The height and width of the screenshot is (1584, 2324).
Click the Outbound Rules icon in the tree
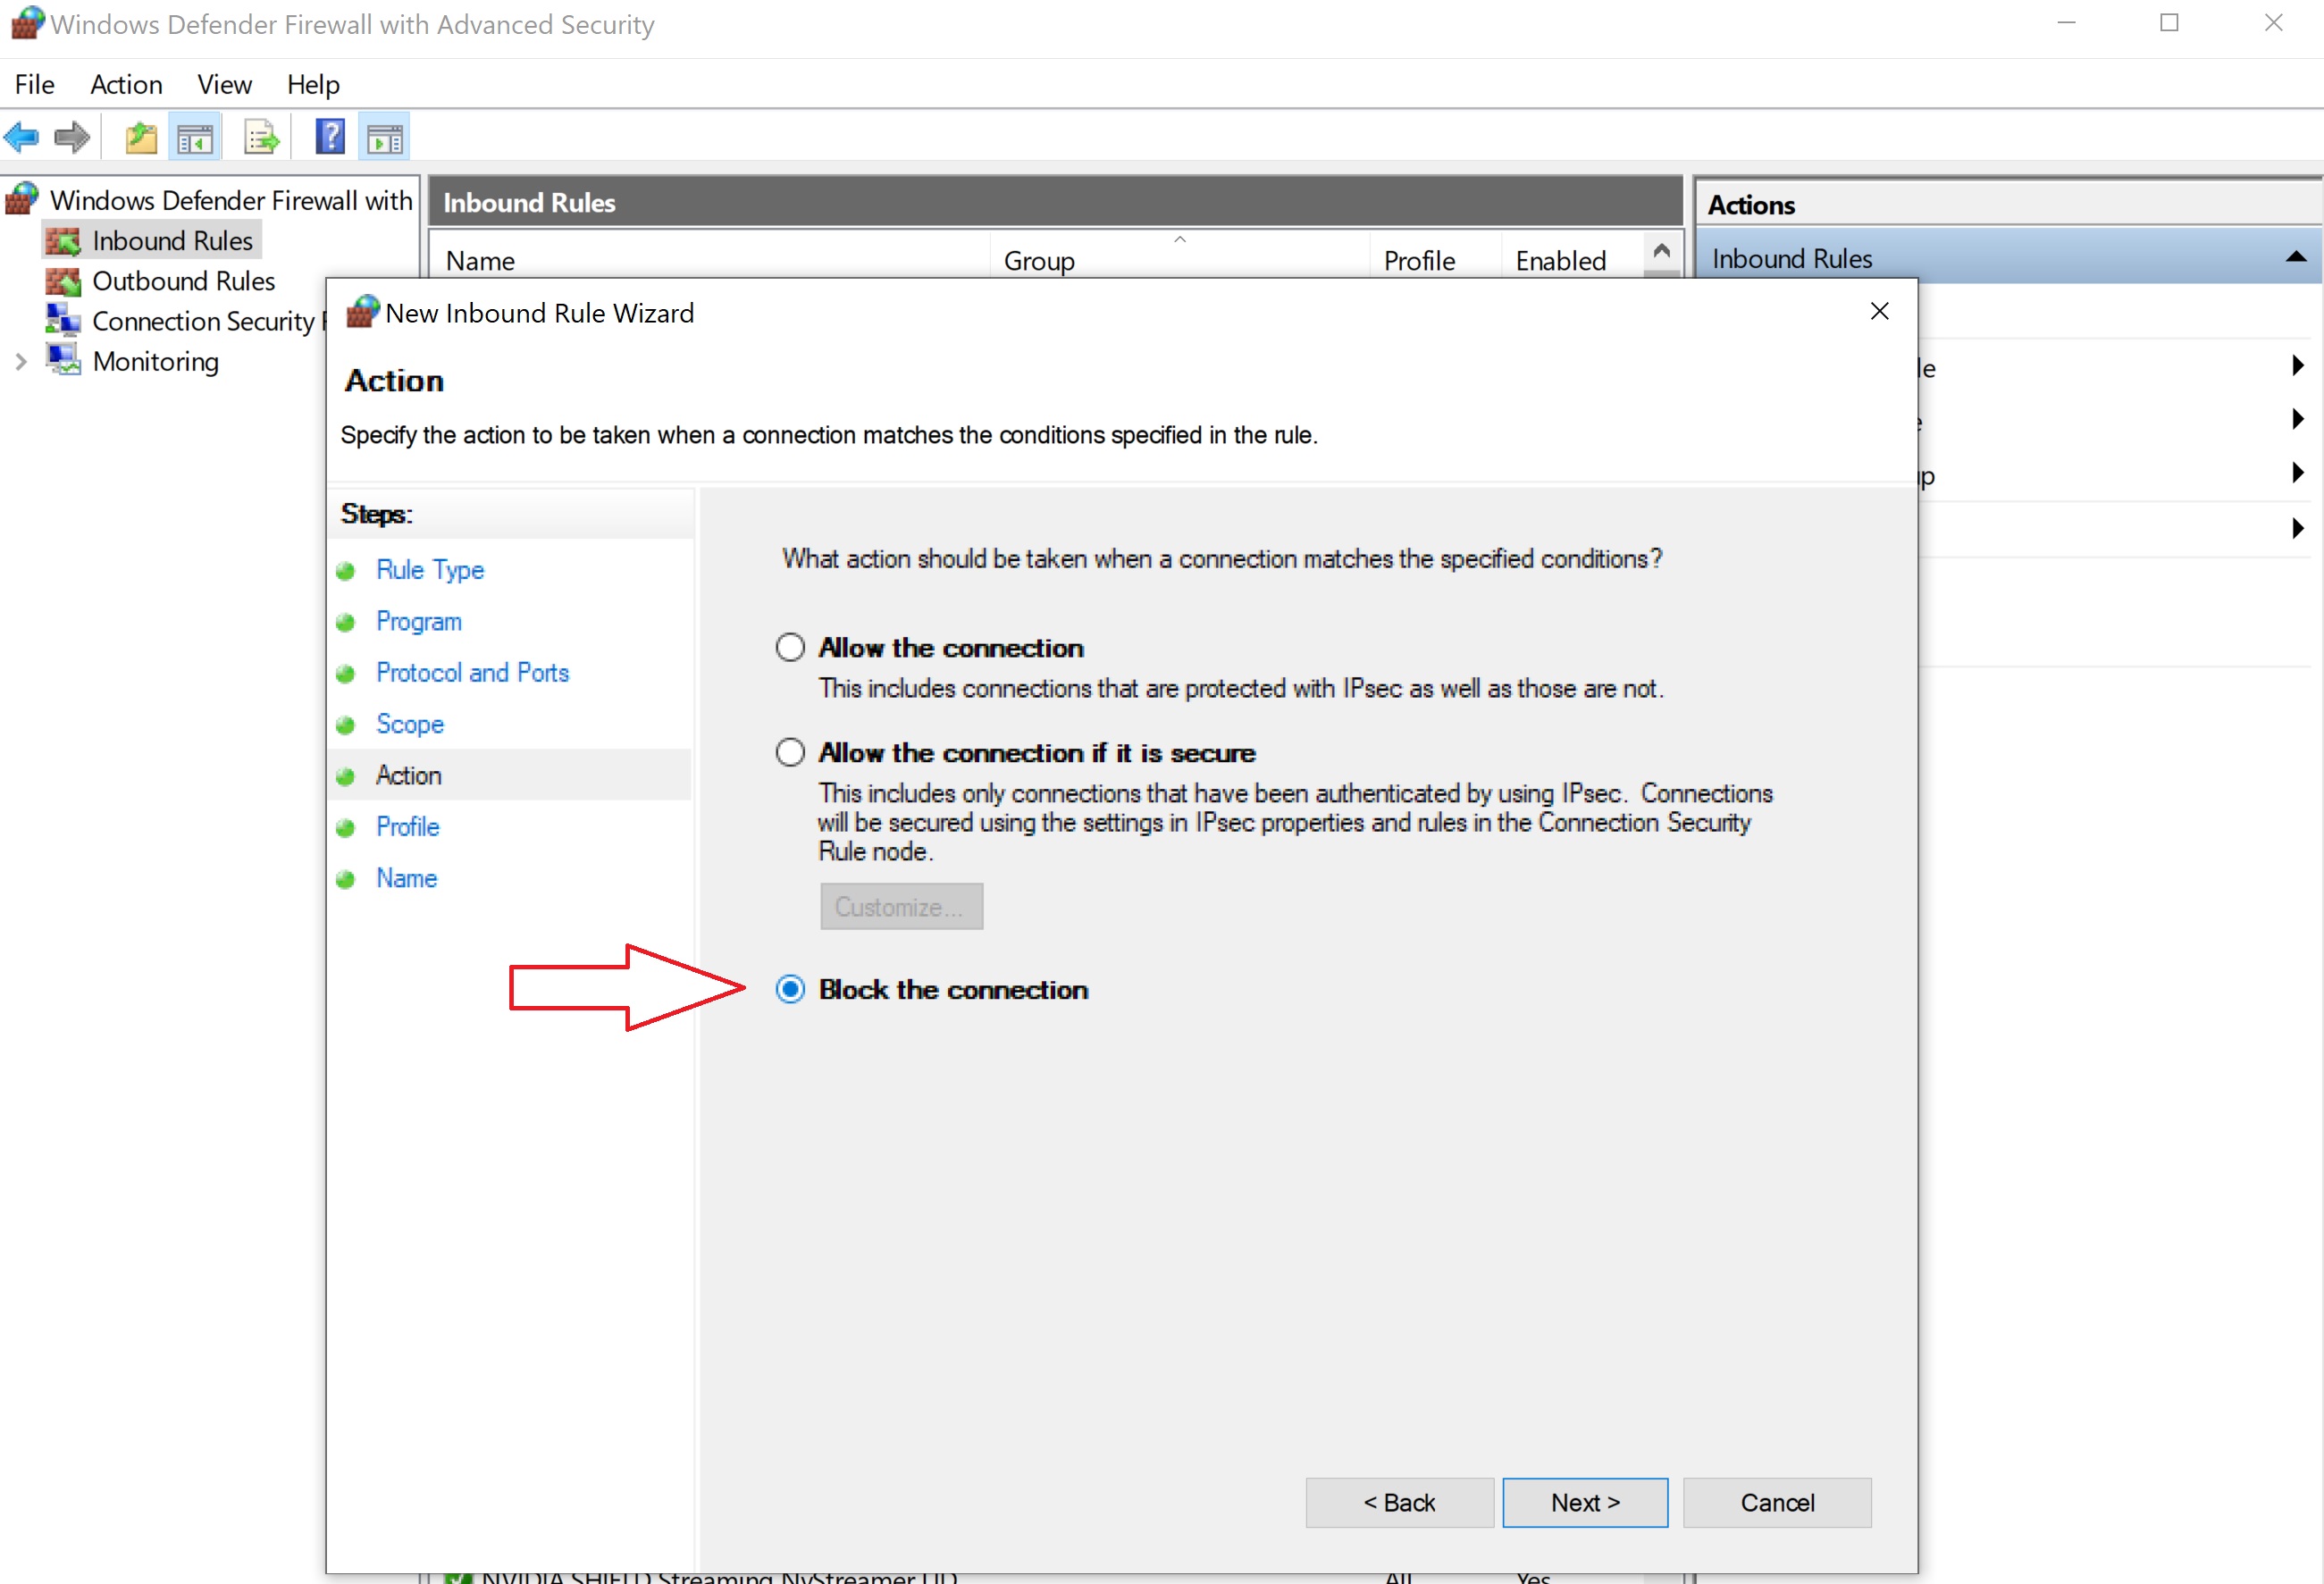point(63,281)
